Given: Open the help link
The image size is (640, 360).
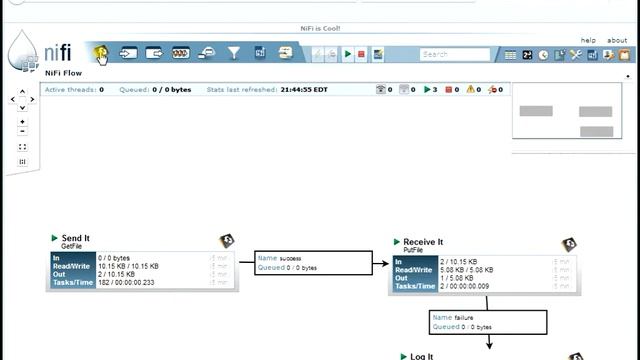Looking at the screenshot, I should tap(588, 40).
